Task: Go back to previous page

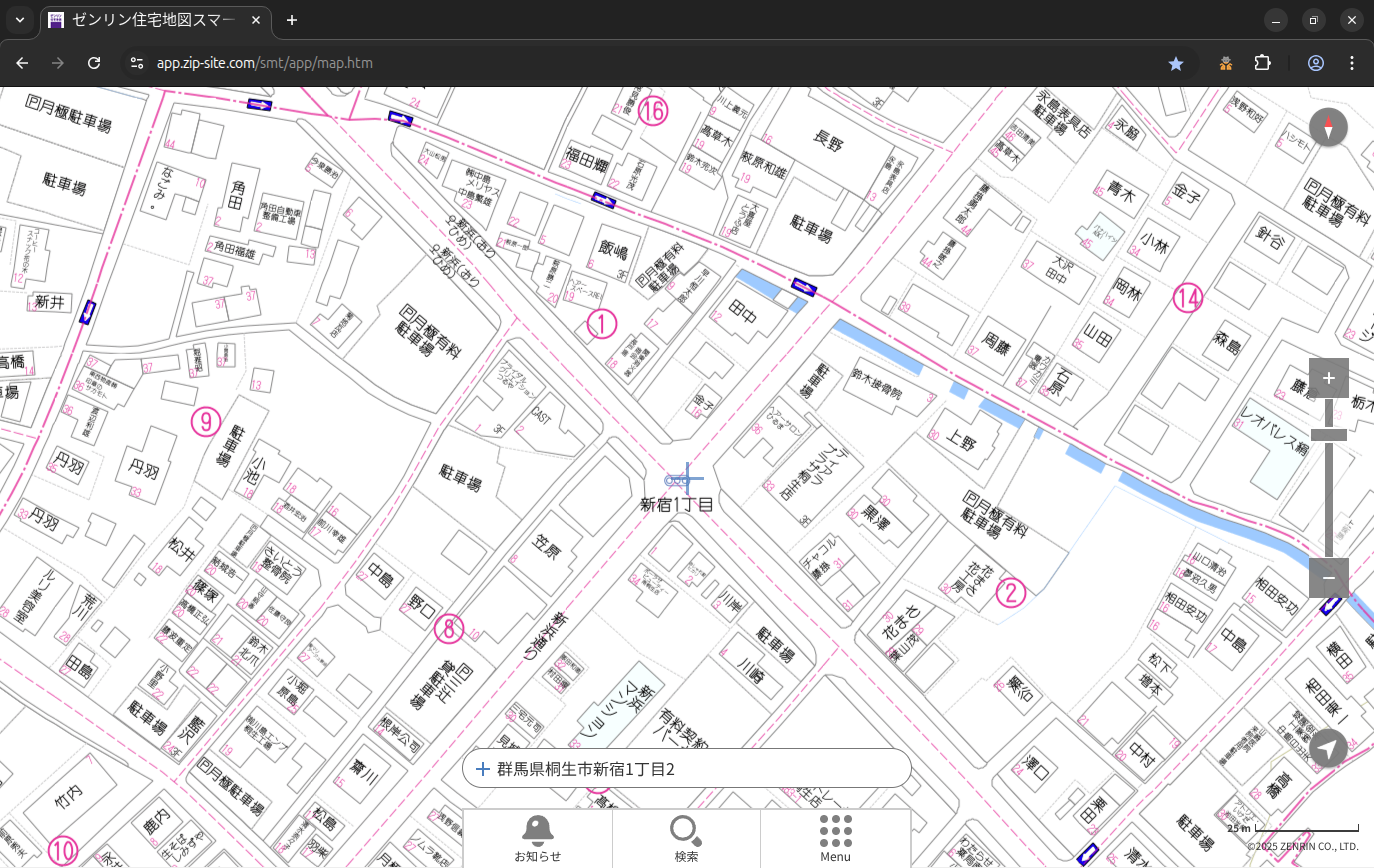Action: (22, 63)
